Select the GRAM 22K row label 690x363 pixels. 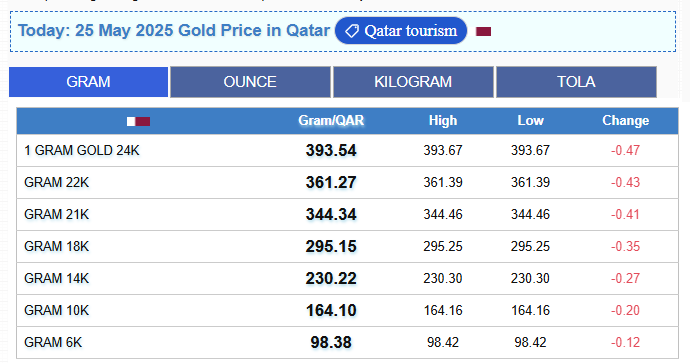coord(56,182)
